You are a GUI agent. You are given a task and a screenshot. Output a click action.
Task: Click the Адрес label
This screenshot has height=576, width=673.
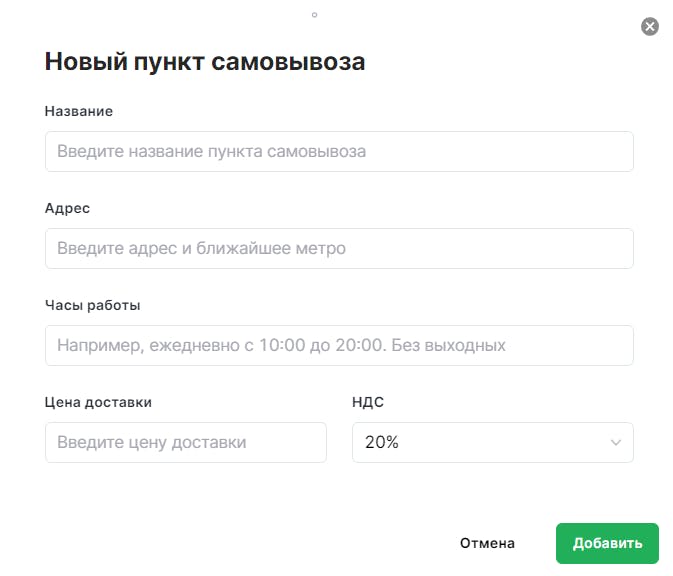pos(67,209)
